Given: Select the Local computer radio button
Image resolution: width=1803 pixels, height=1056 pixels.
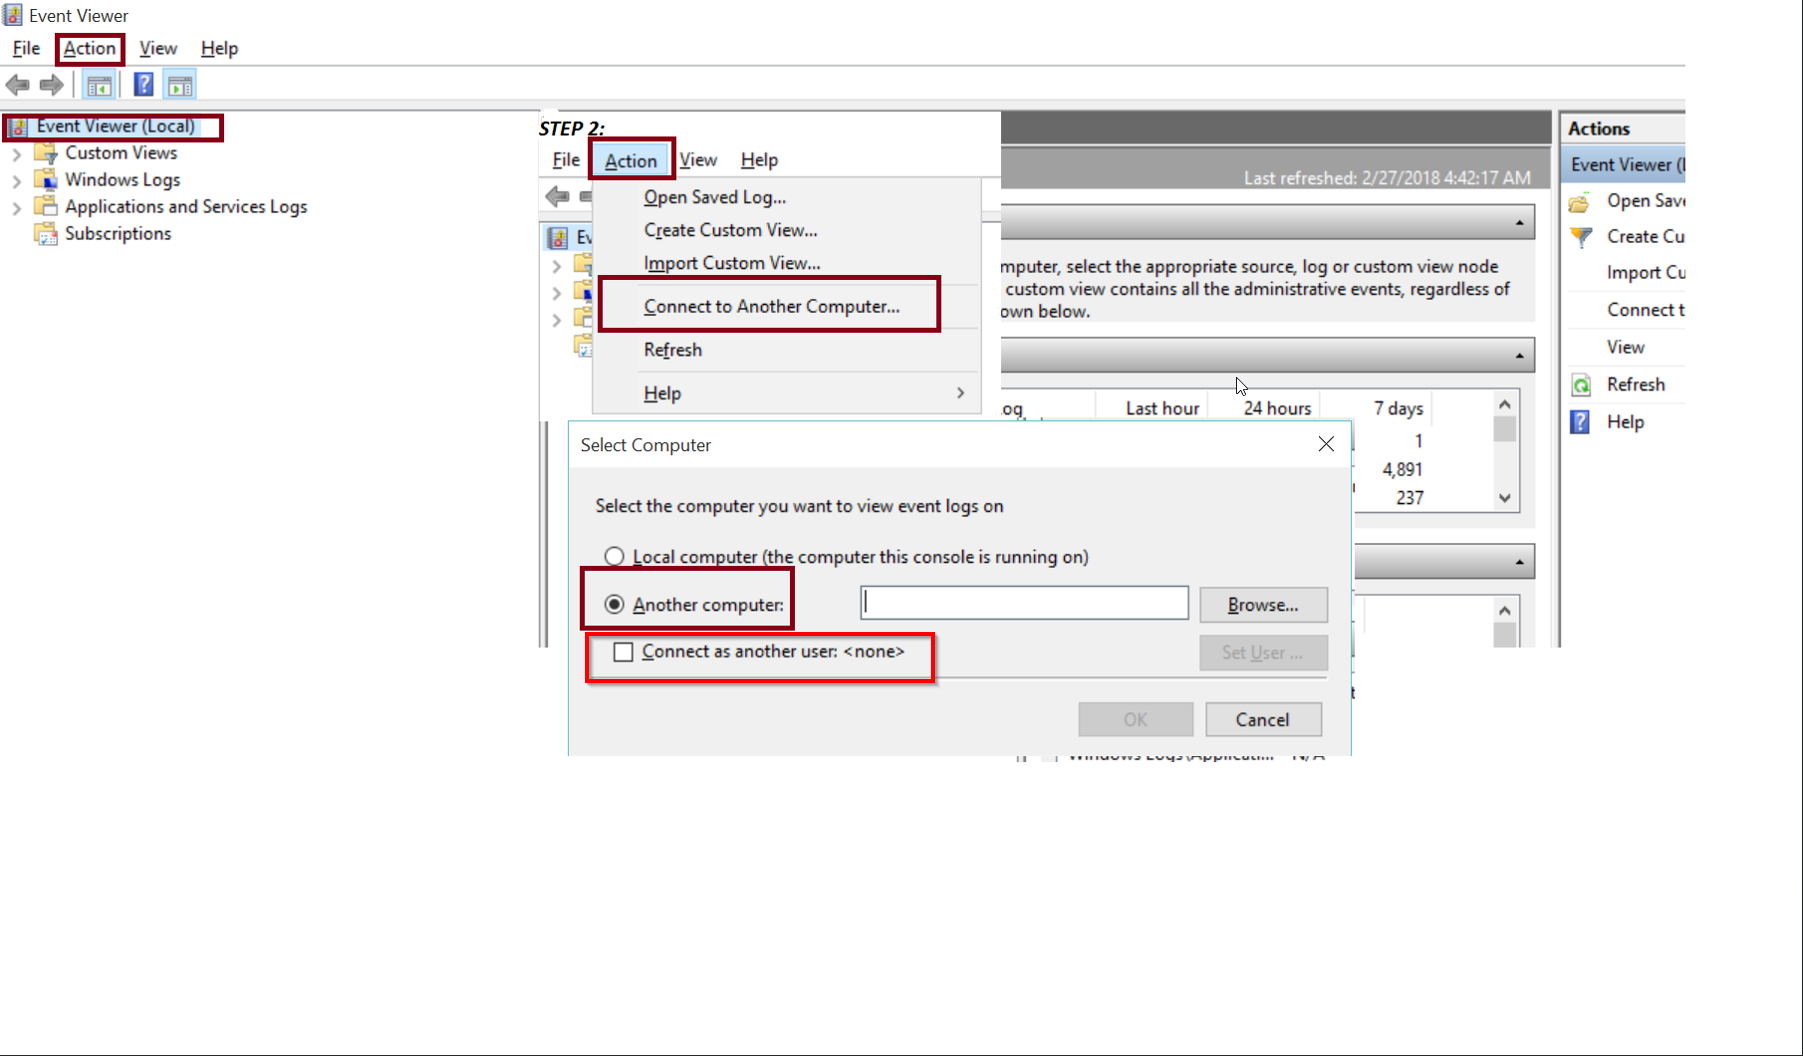Looking at the screenshot, I should [x=614, y=557].
